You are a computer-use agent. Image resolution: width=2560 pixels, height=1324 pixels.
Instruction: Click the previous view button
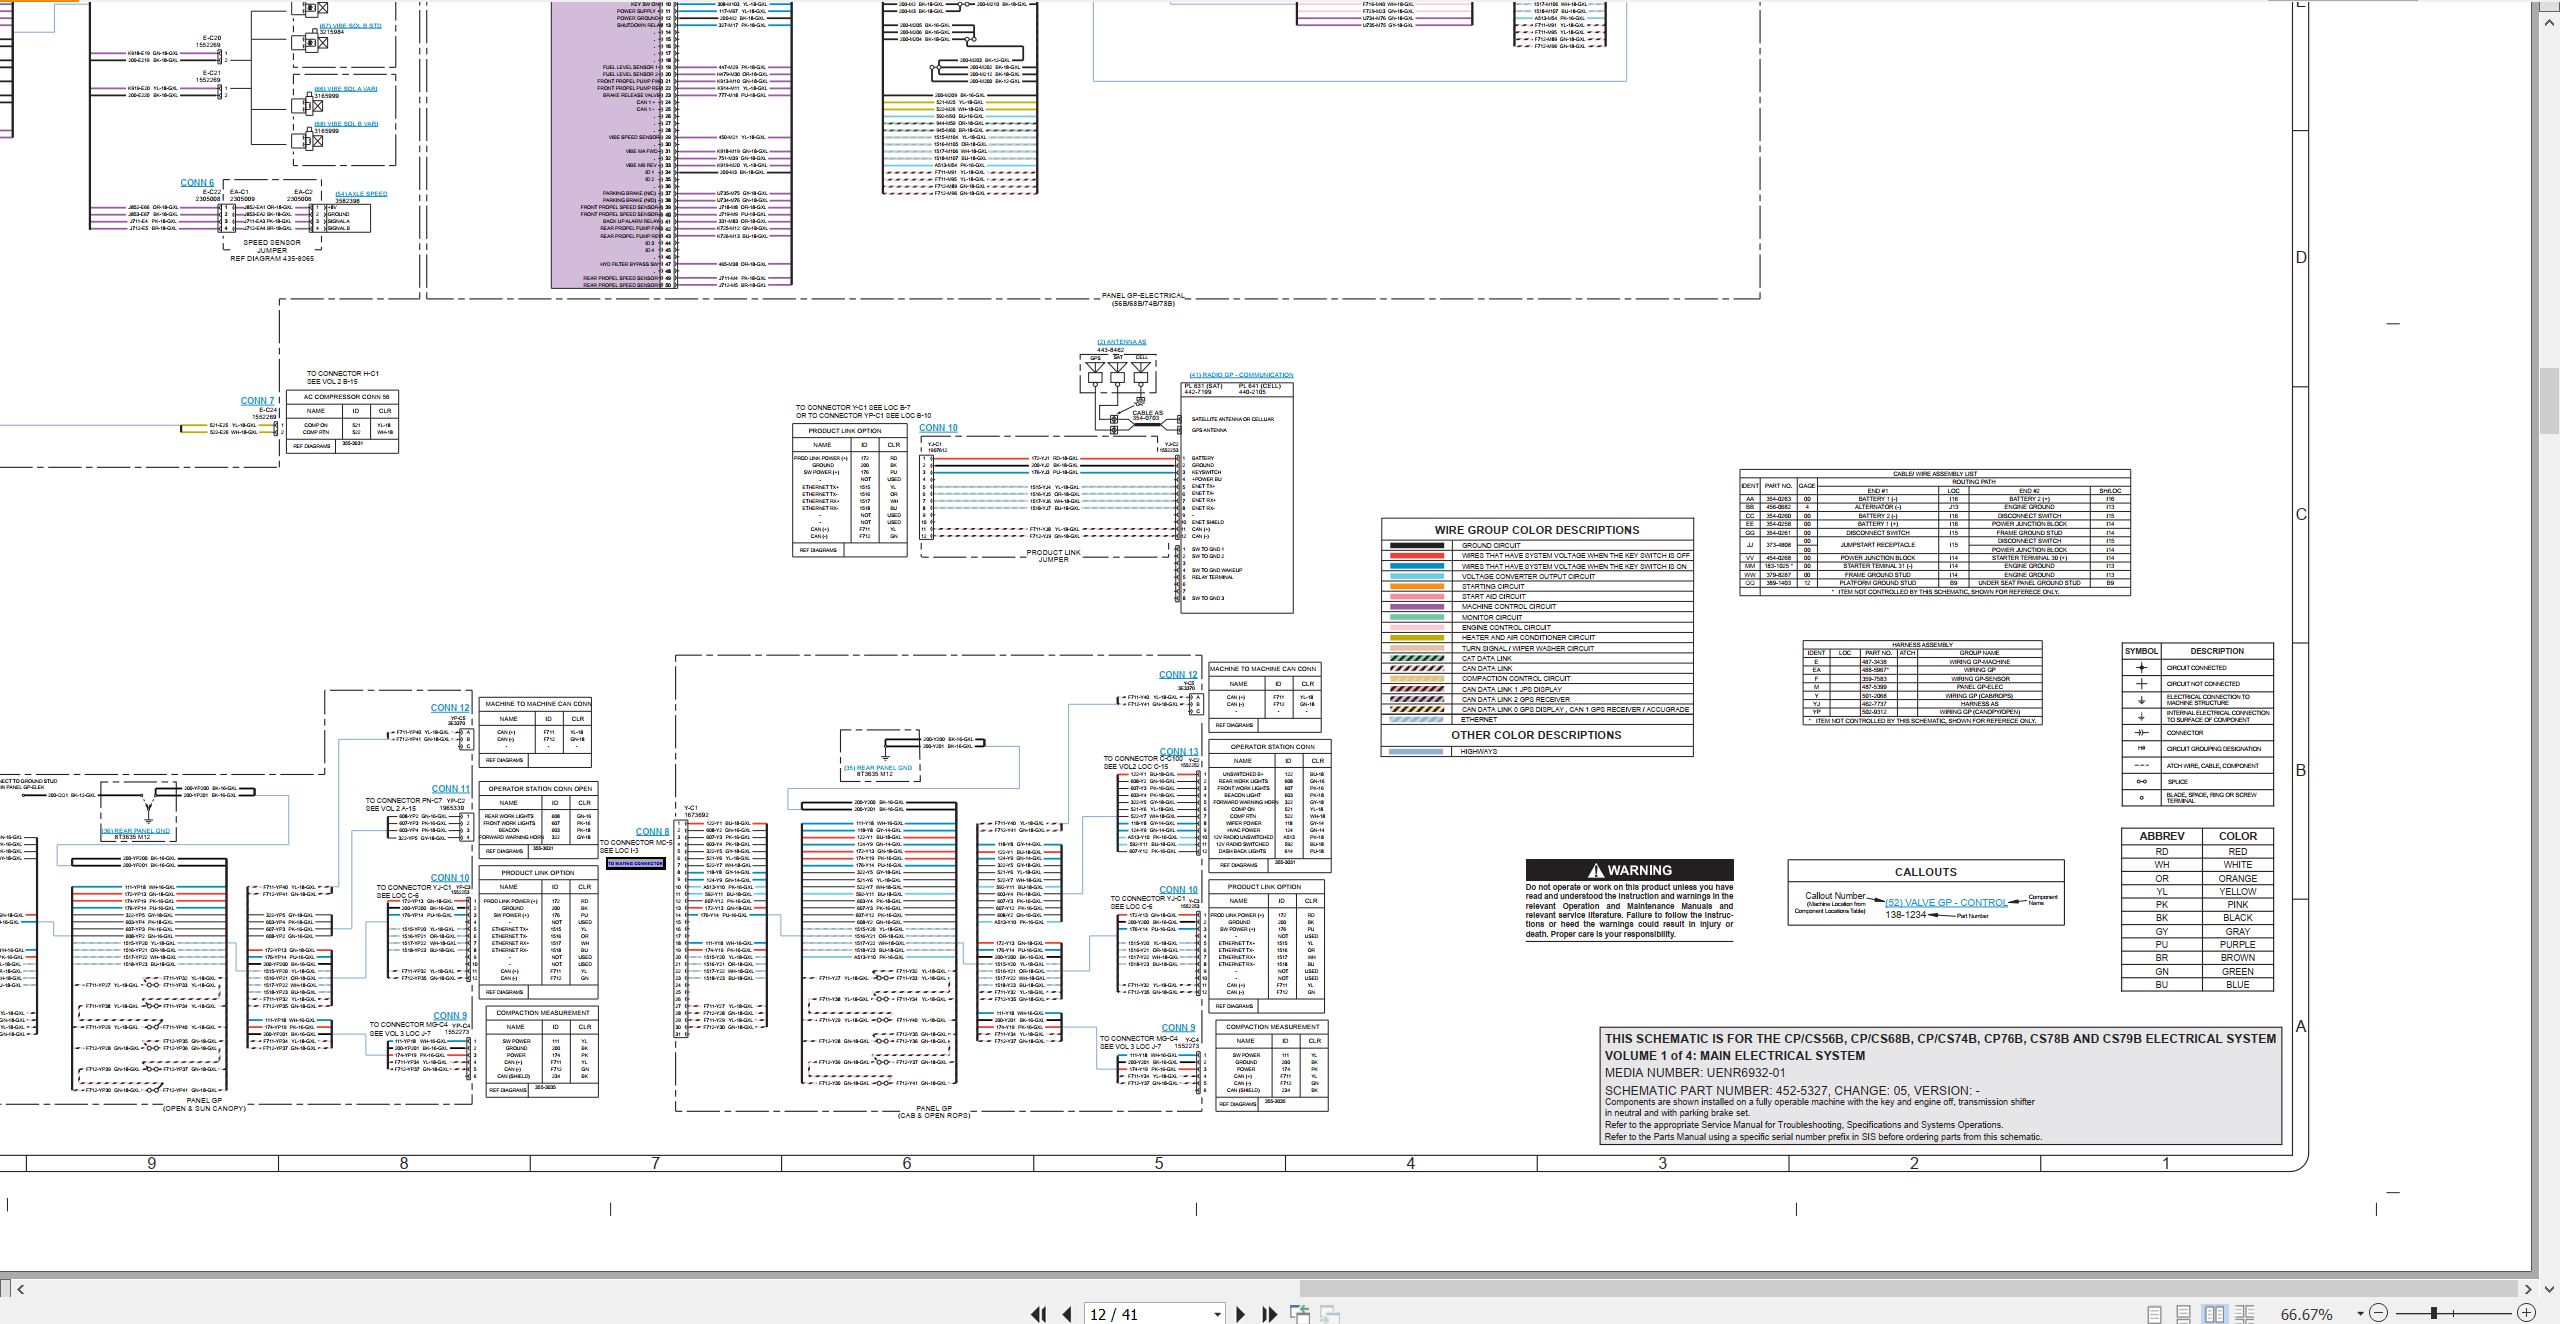1300,1314
